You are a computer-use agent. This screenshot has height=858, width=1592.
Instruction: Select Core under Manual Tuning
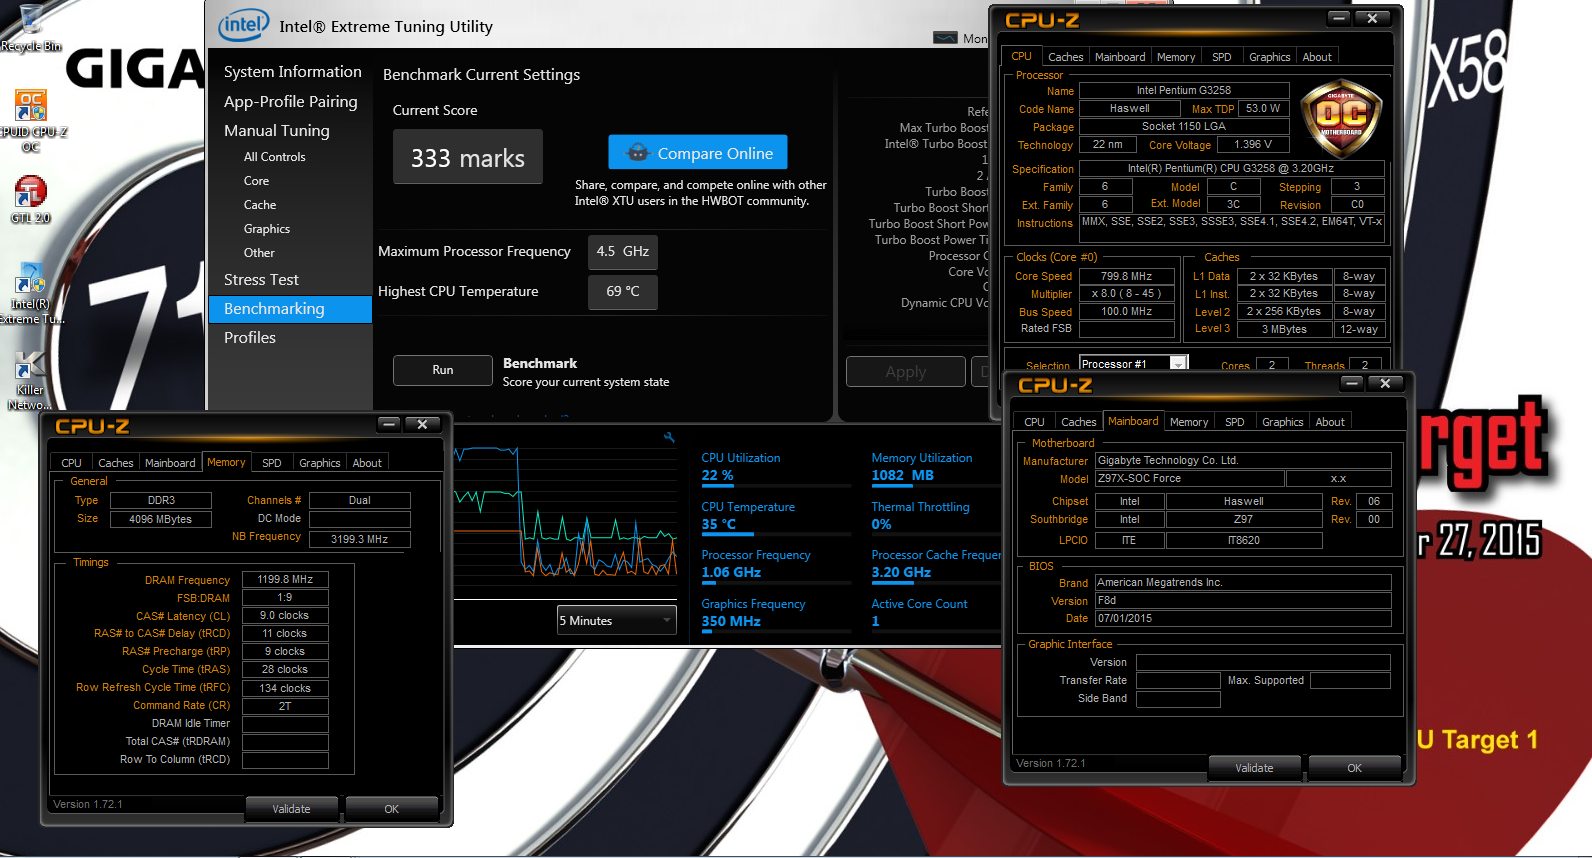[x=256, y=181]
